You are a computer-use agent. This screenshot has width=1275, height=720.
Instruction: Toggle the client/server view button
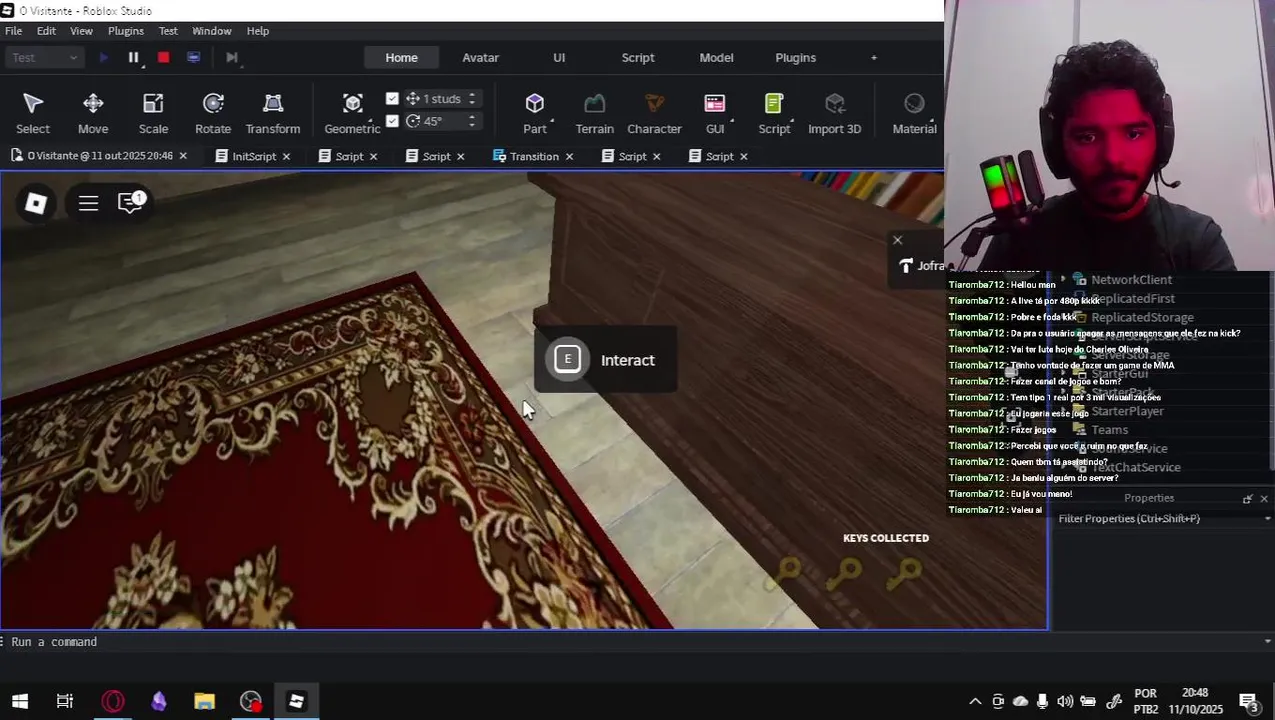[x=193, y=58]
